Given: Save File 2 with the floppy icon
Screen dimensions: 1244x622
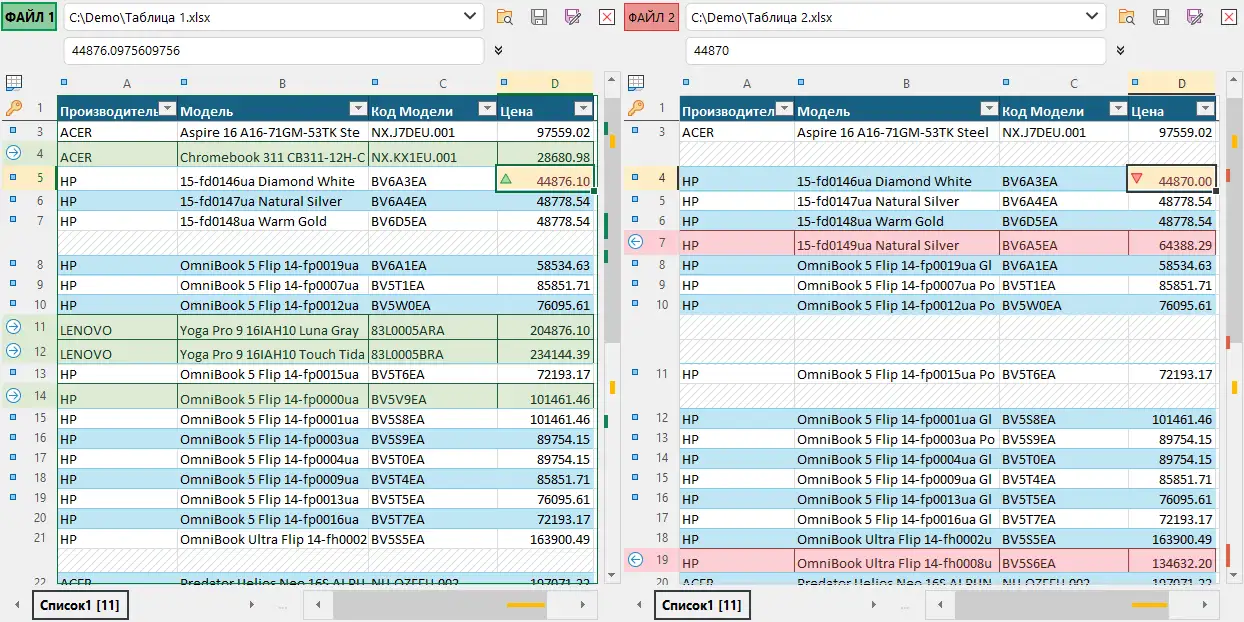Looking at the screenshot, I should 1161,17.
